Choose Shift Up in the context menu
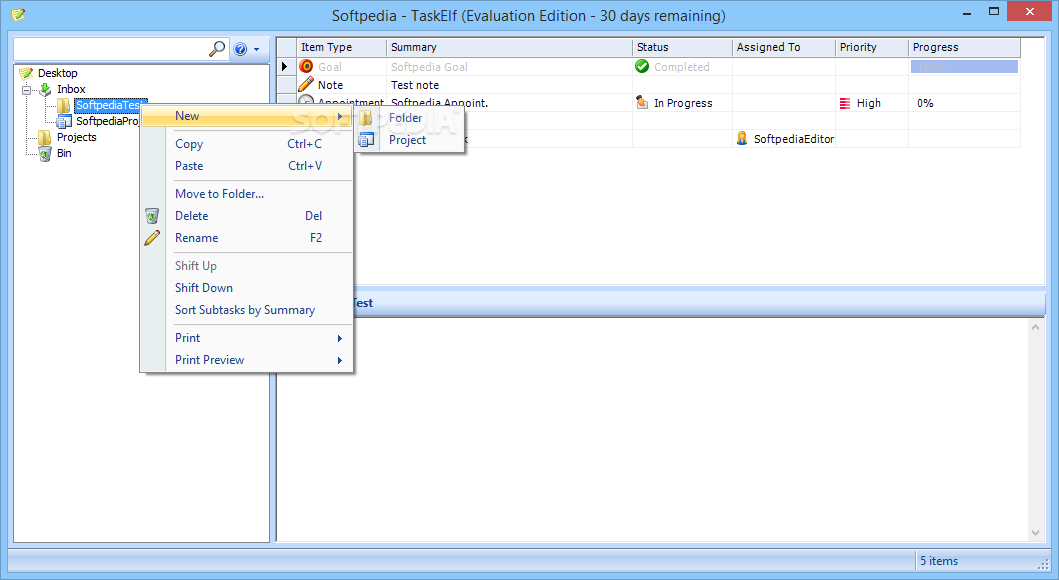 click(x=247, y=266)
